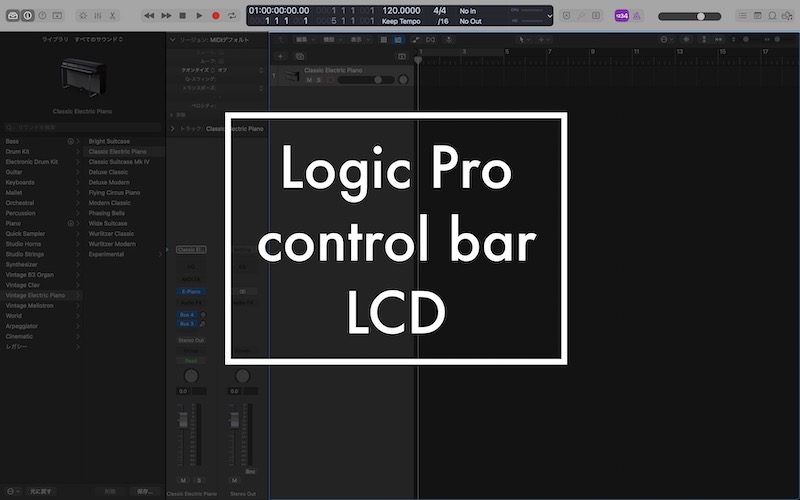
Task: Open the List Editors button
Action: click(x=743, y=16)
